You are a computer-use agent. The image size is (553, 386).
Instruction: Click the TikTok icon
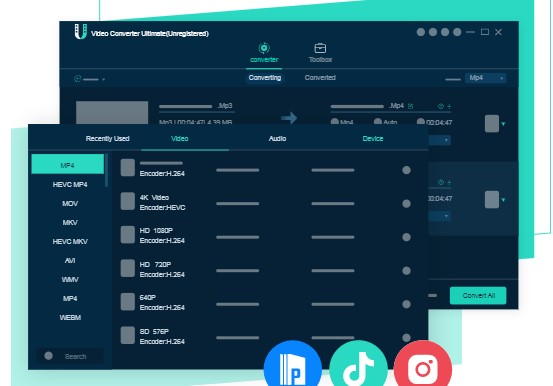click(x=358, y=363)
